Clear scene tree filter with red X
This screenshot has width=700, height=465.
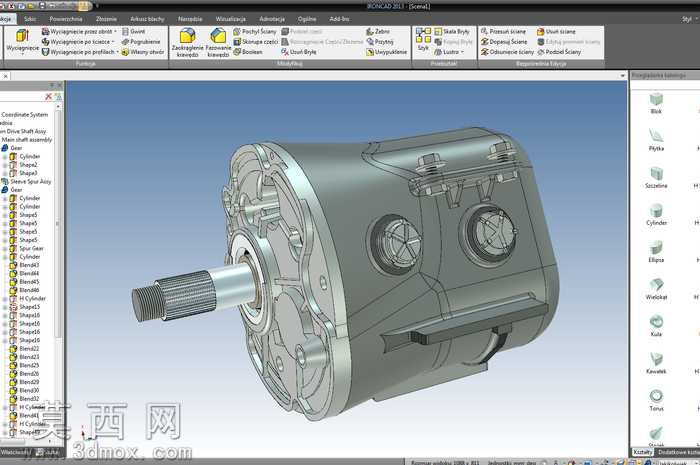coord(48,96)
